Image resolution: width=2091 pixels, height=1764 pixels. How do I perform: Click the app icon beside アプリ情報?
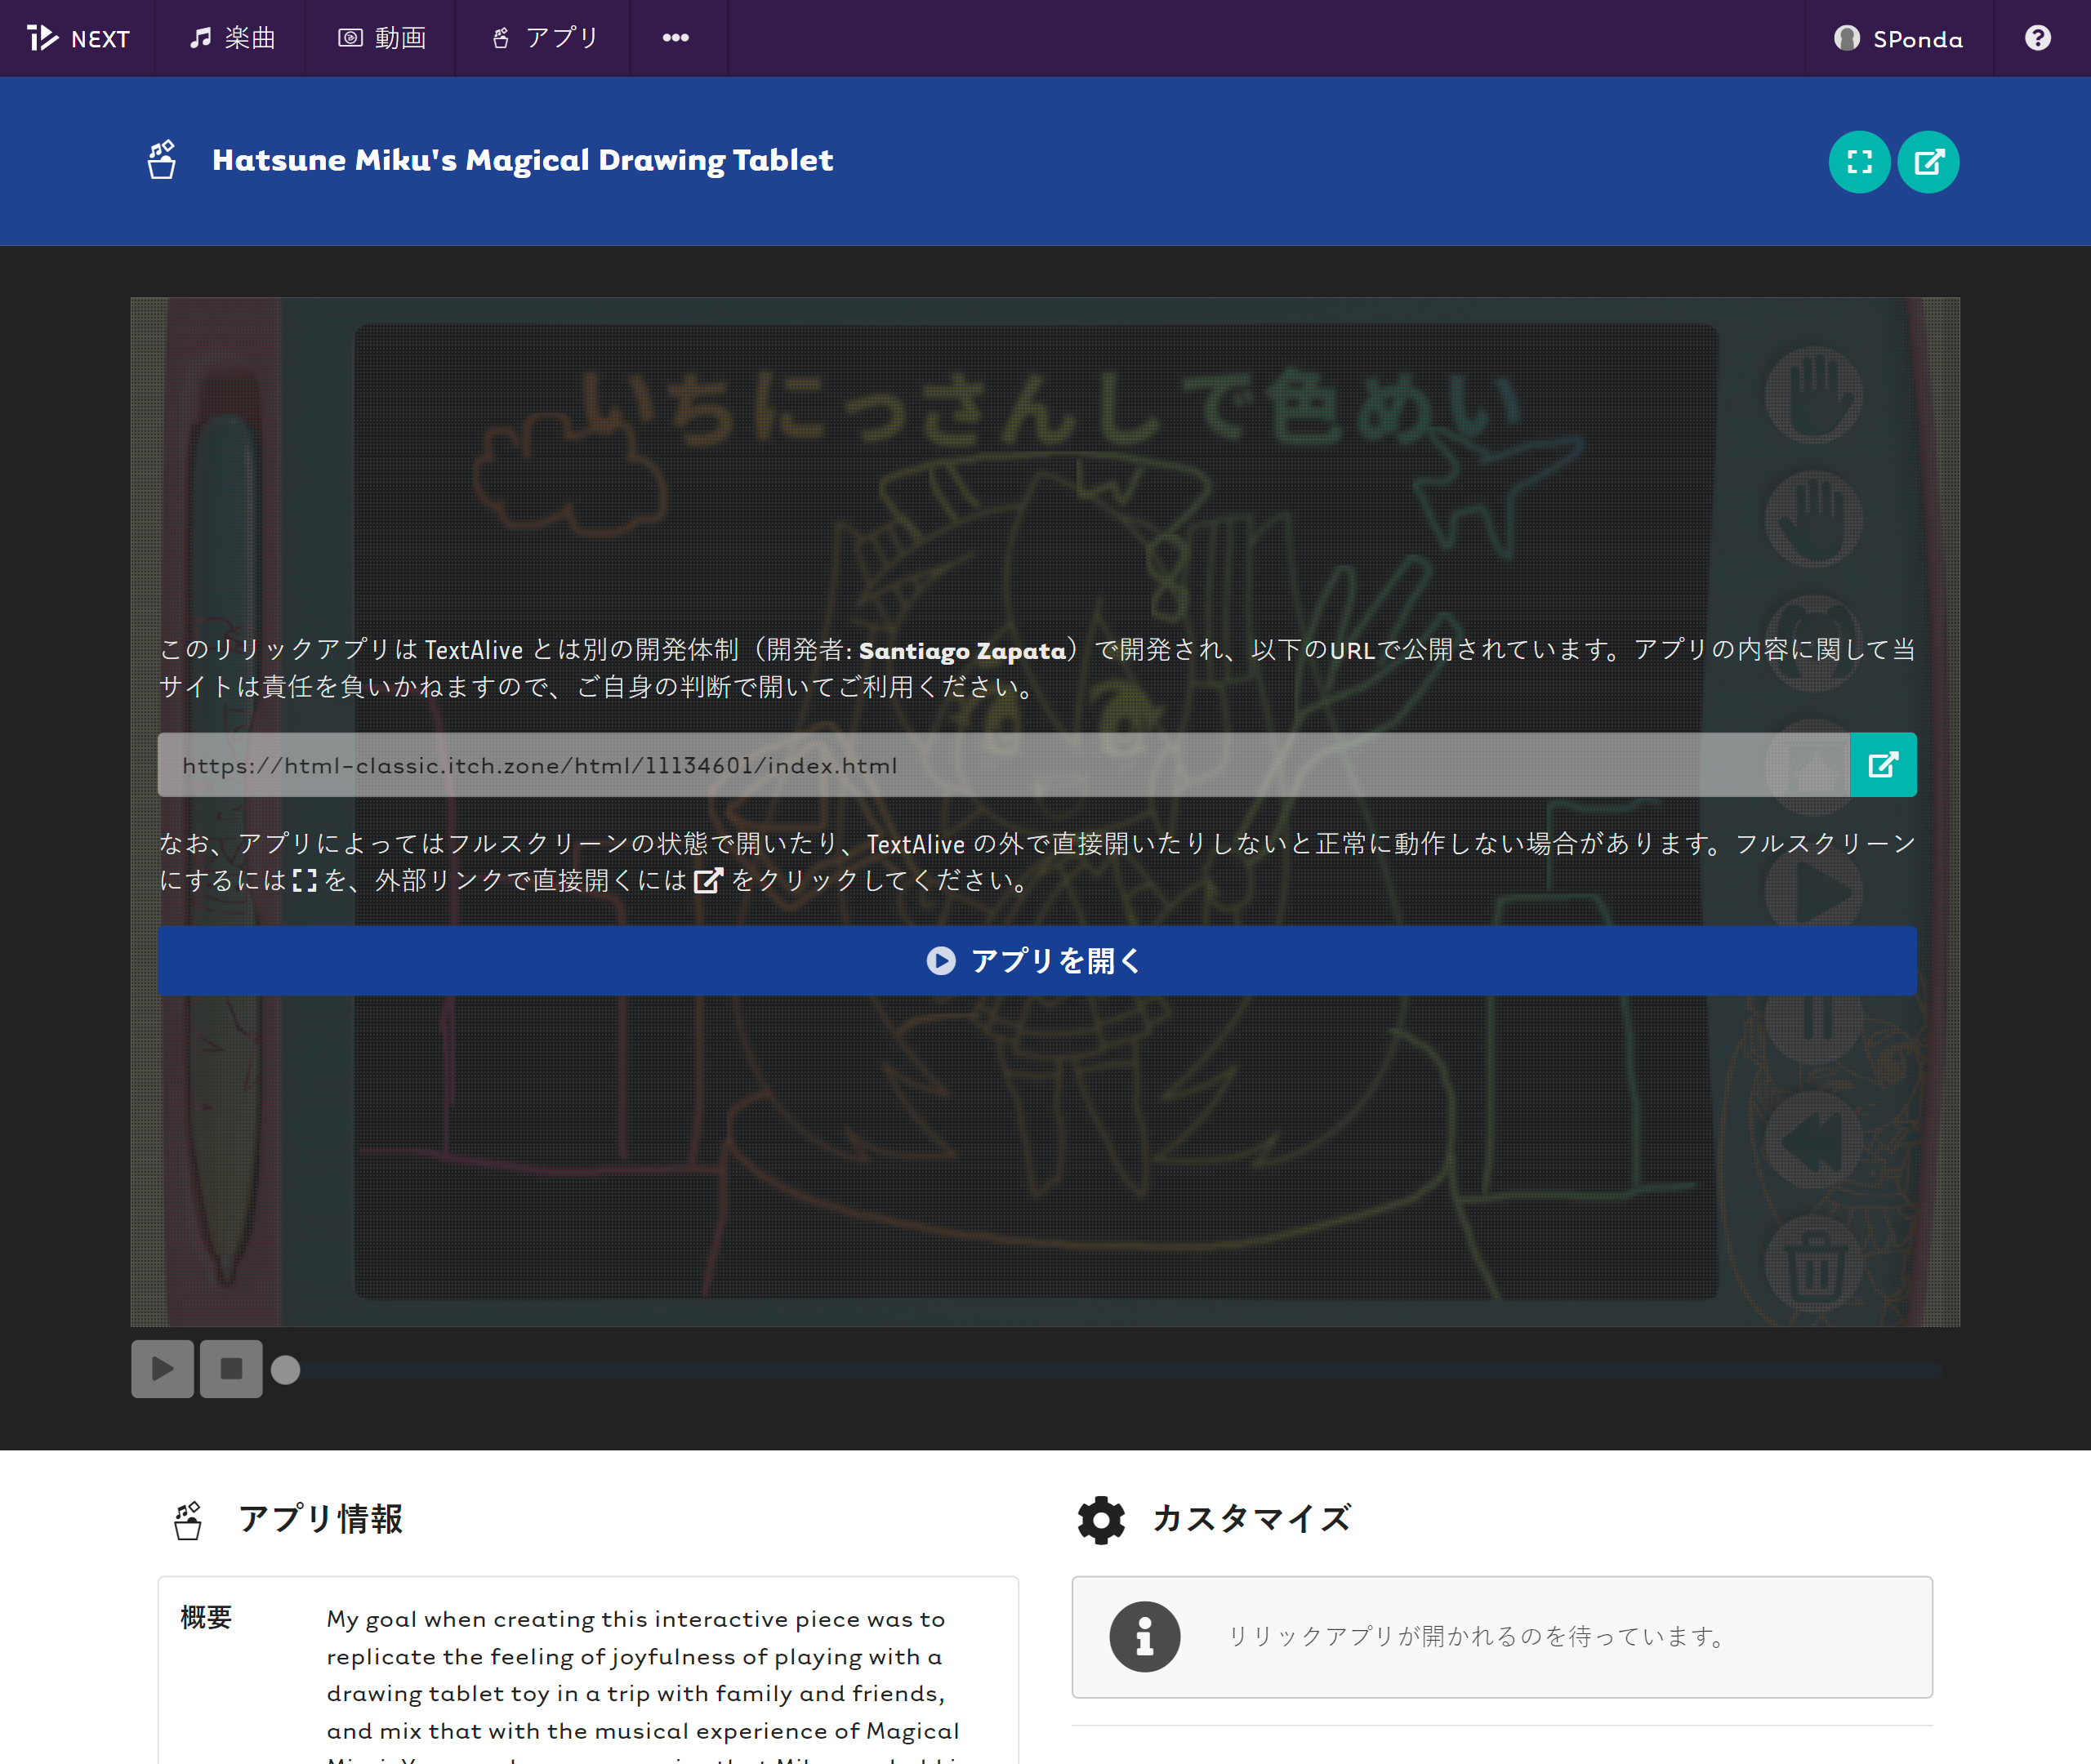coord(188,1520)
